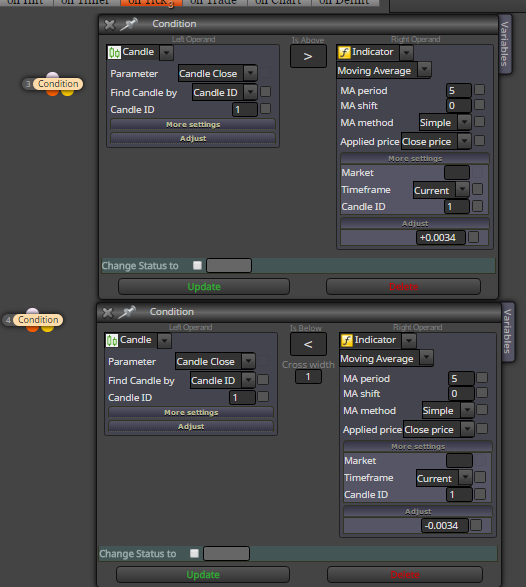Click the Cross width input field
Viewport: 526px width, 587px height.
[x=308, y=377]
